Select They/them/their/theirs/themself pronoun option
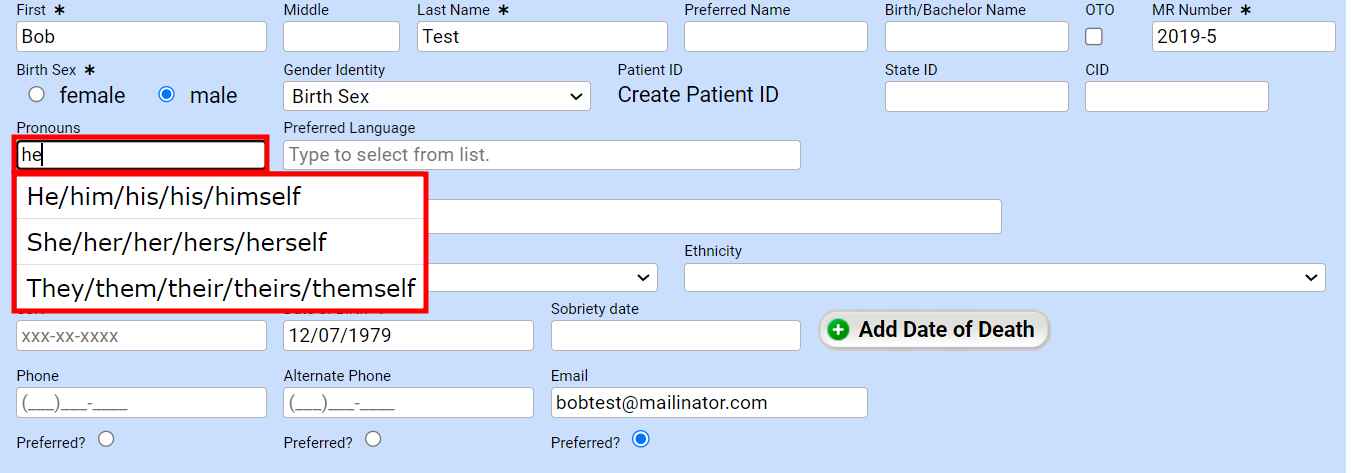 click(x=221, y=289)
